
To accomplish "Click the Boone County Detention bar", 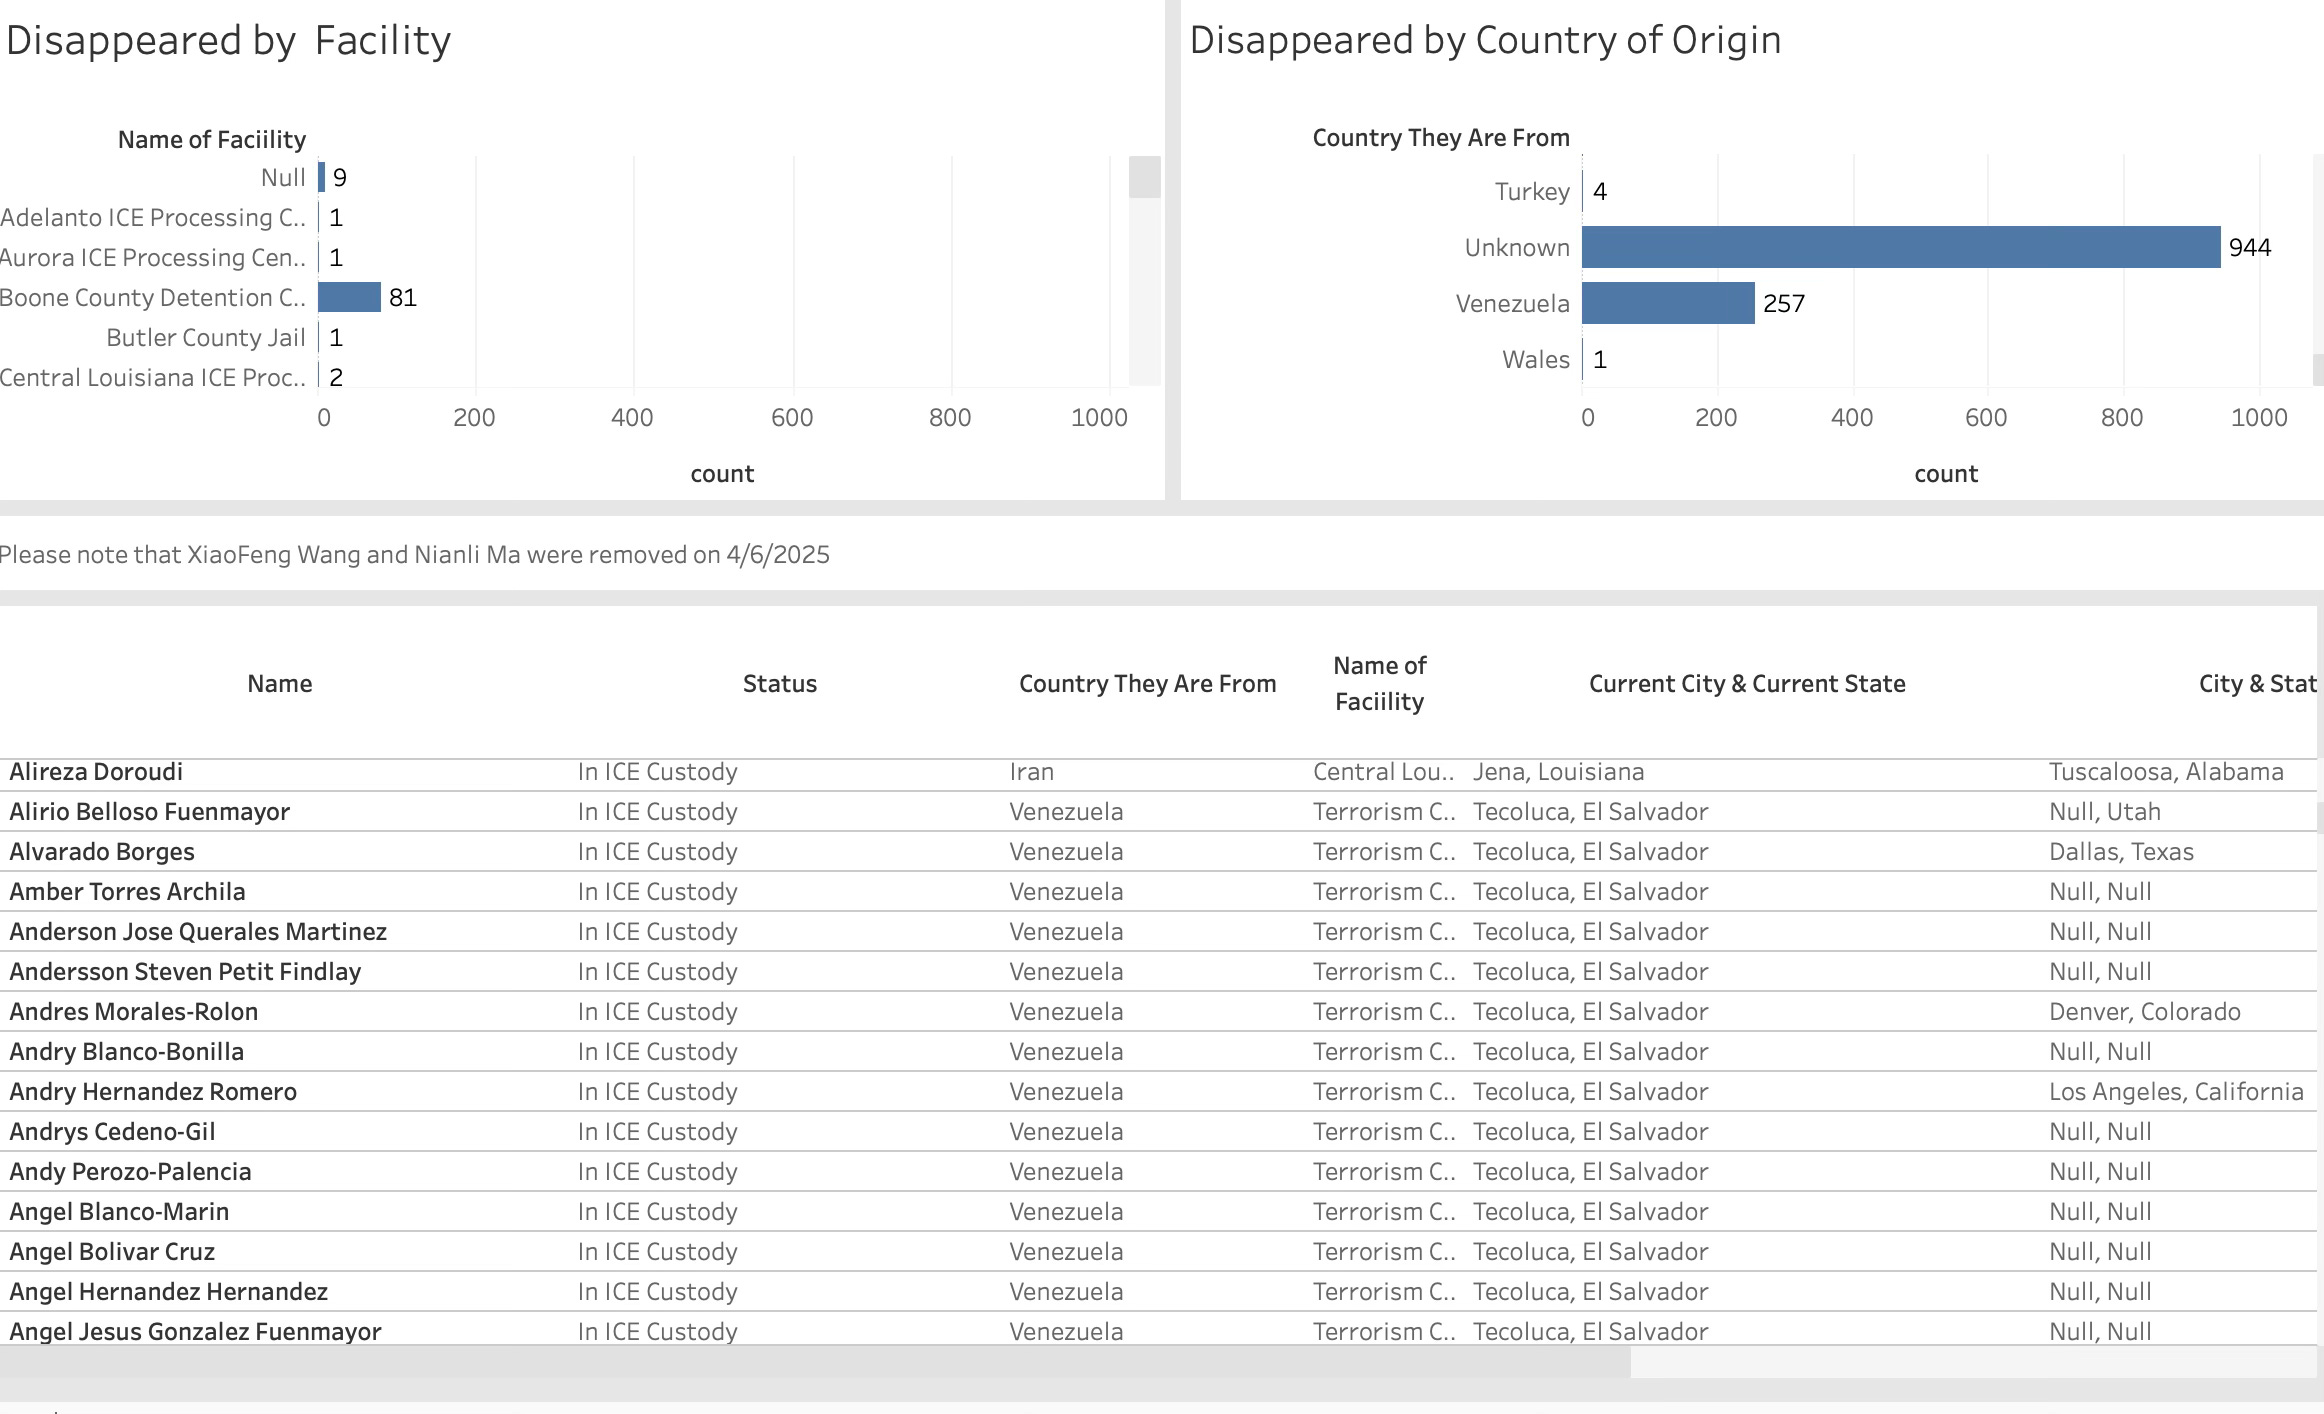I will click(x=349, y=297).
